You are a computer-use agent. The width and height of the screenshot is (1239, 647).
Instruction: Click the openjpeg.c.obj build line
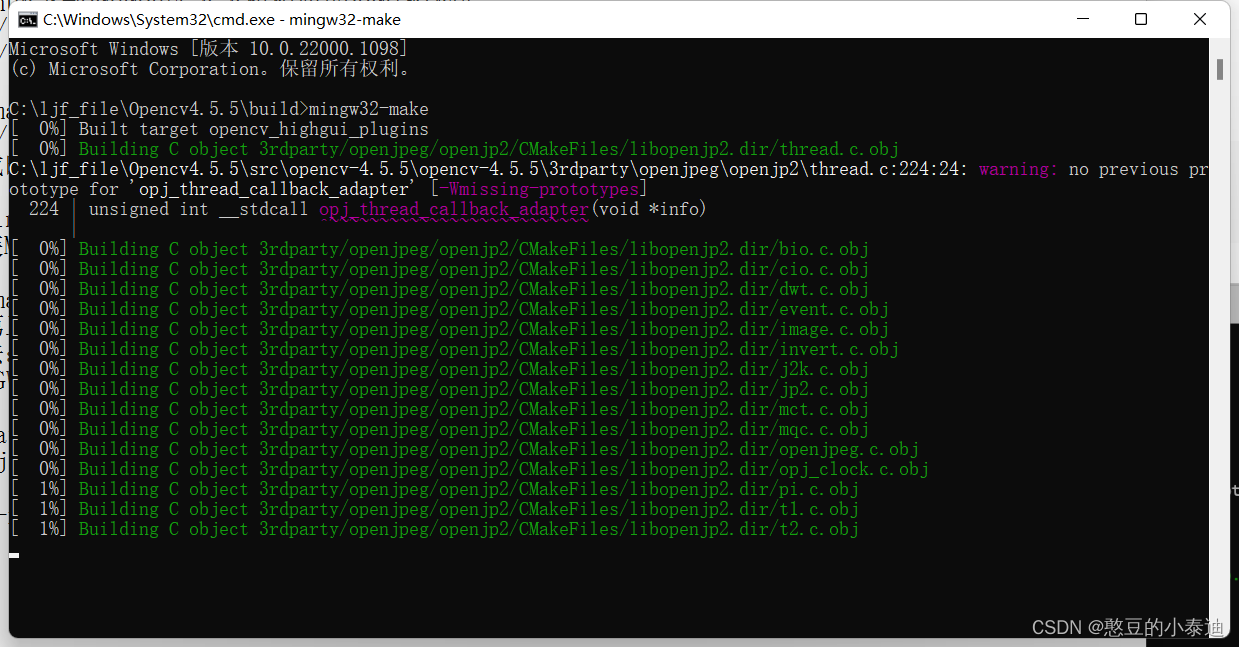point(464,449)
